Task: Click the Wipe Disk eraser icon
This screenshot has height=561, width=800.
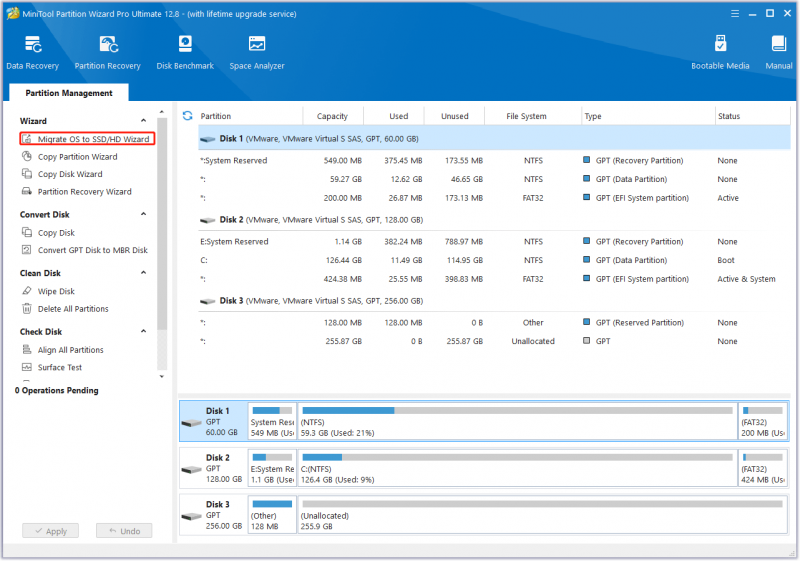Action: (x=27, y=291)
